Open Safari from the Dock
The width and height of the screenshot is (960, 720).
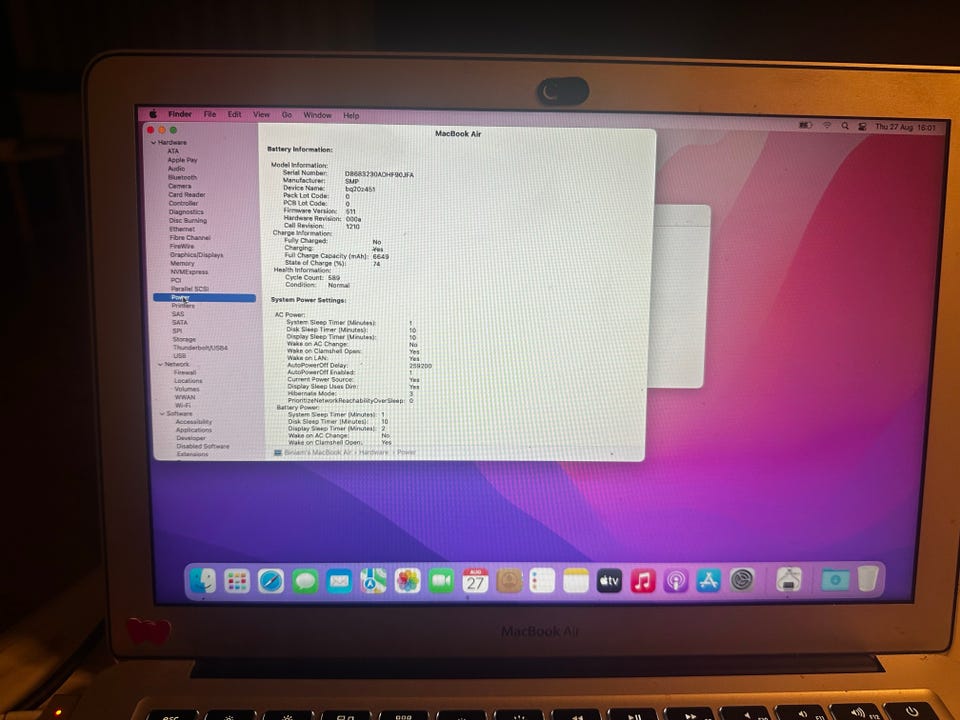click(x=271, y=581)
